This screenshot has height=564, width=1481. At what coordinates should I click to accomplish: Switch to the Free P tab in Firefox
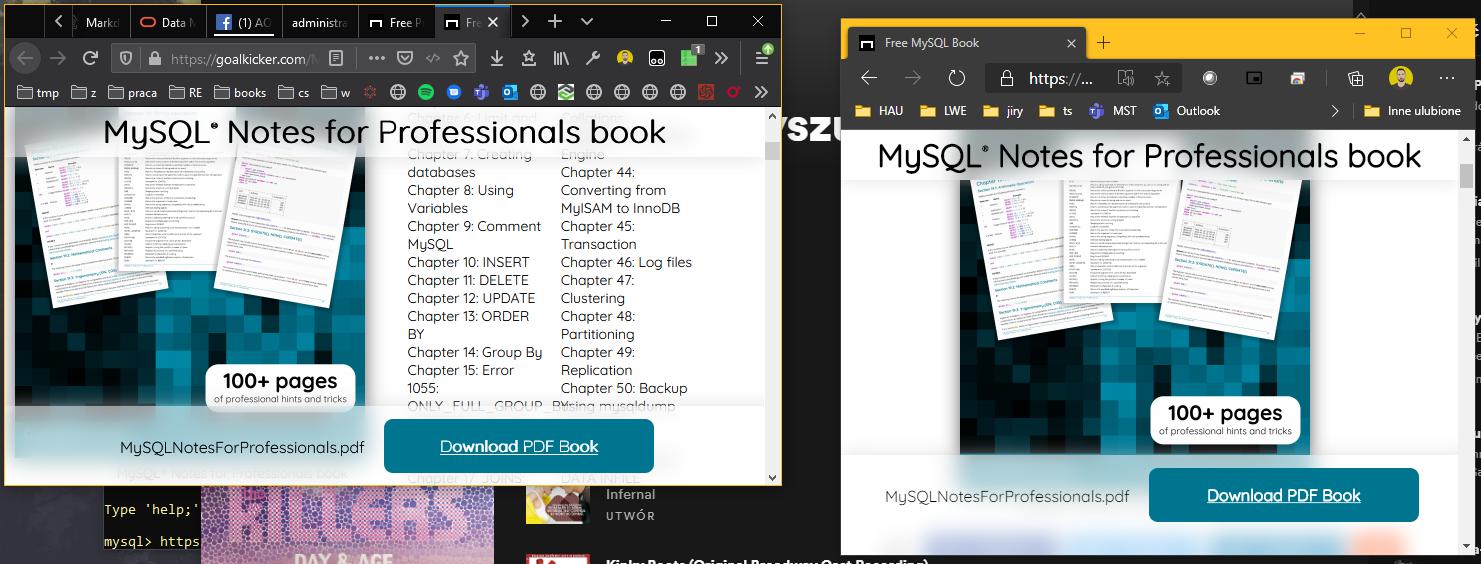tap(396, 22)
